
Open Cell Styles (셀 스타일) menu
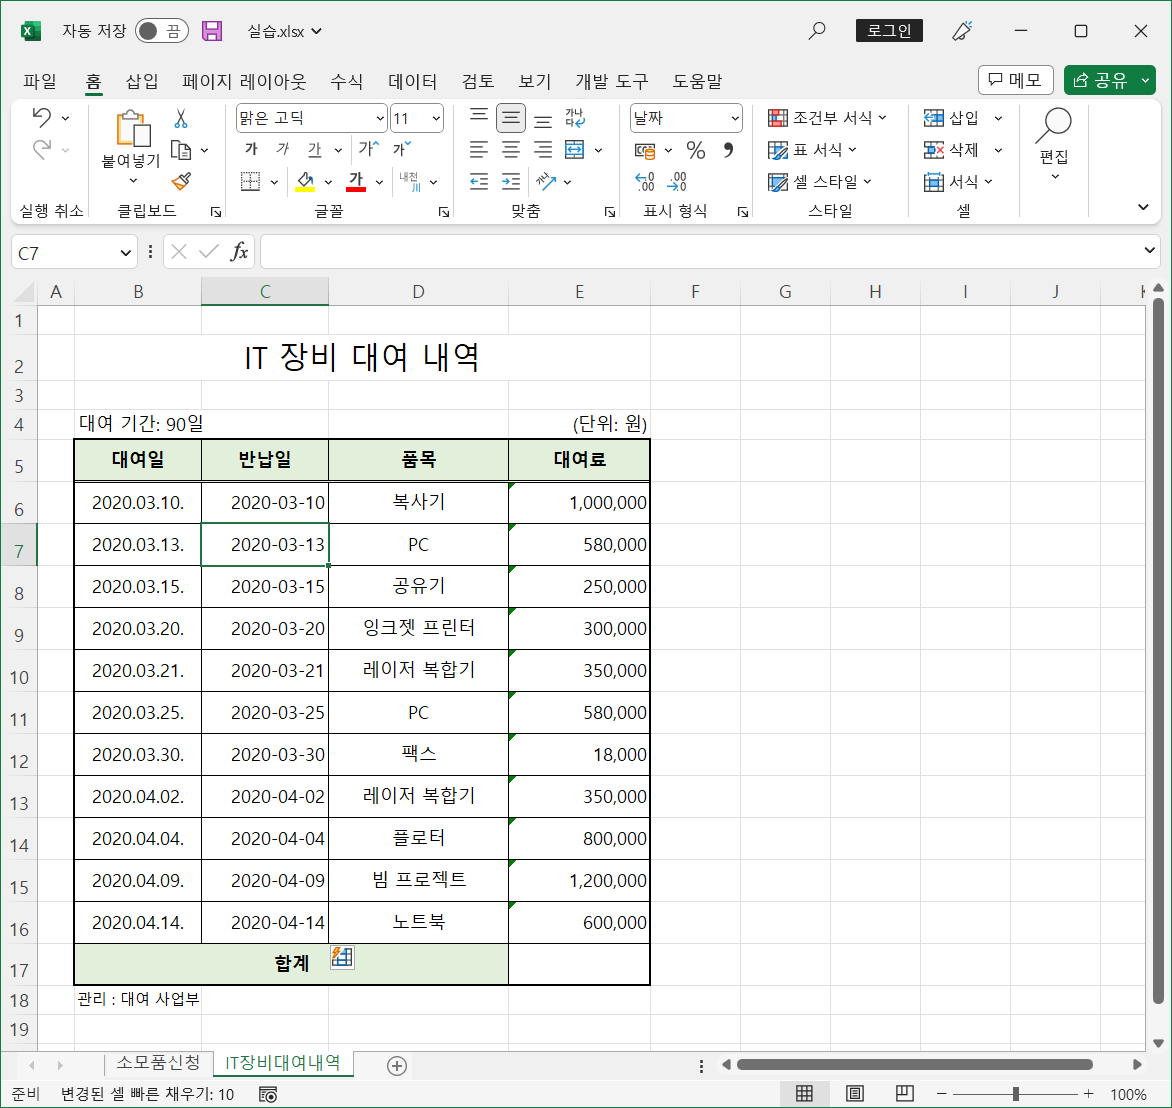tap(820, 182)
